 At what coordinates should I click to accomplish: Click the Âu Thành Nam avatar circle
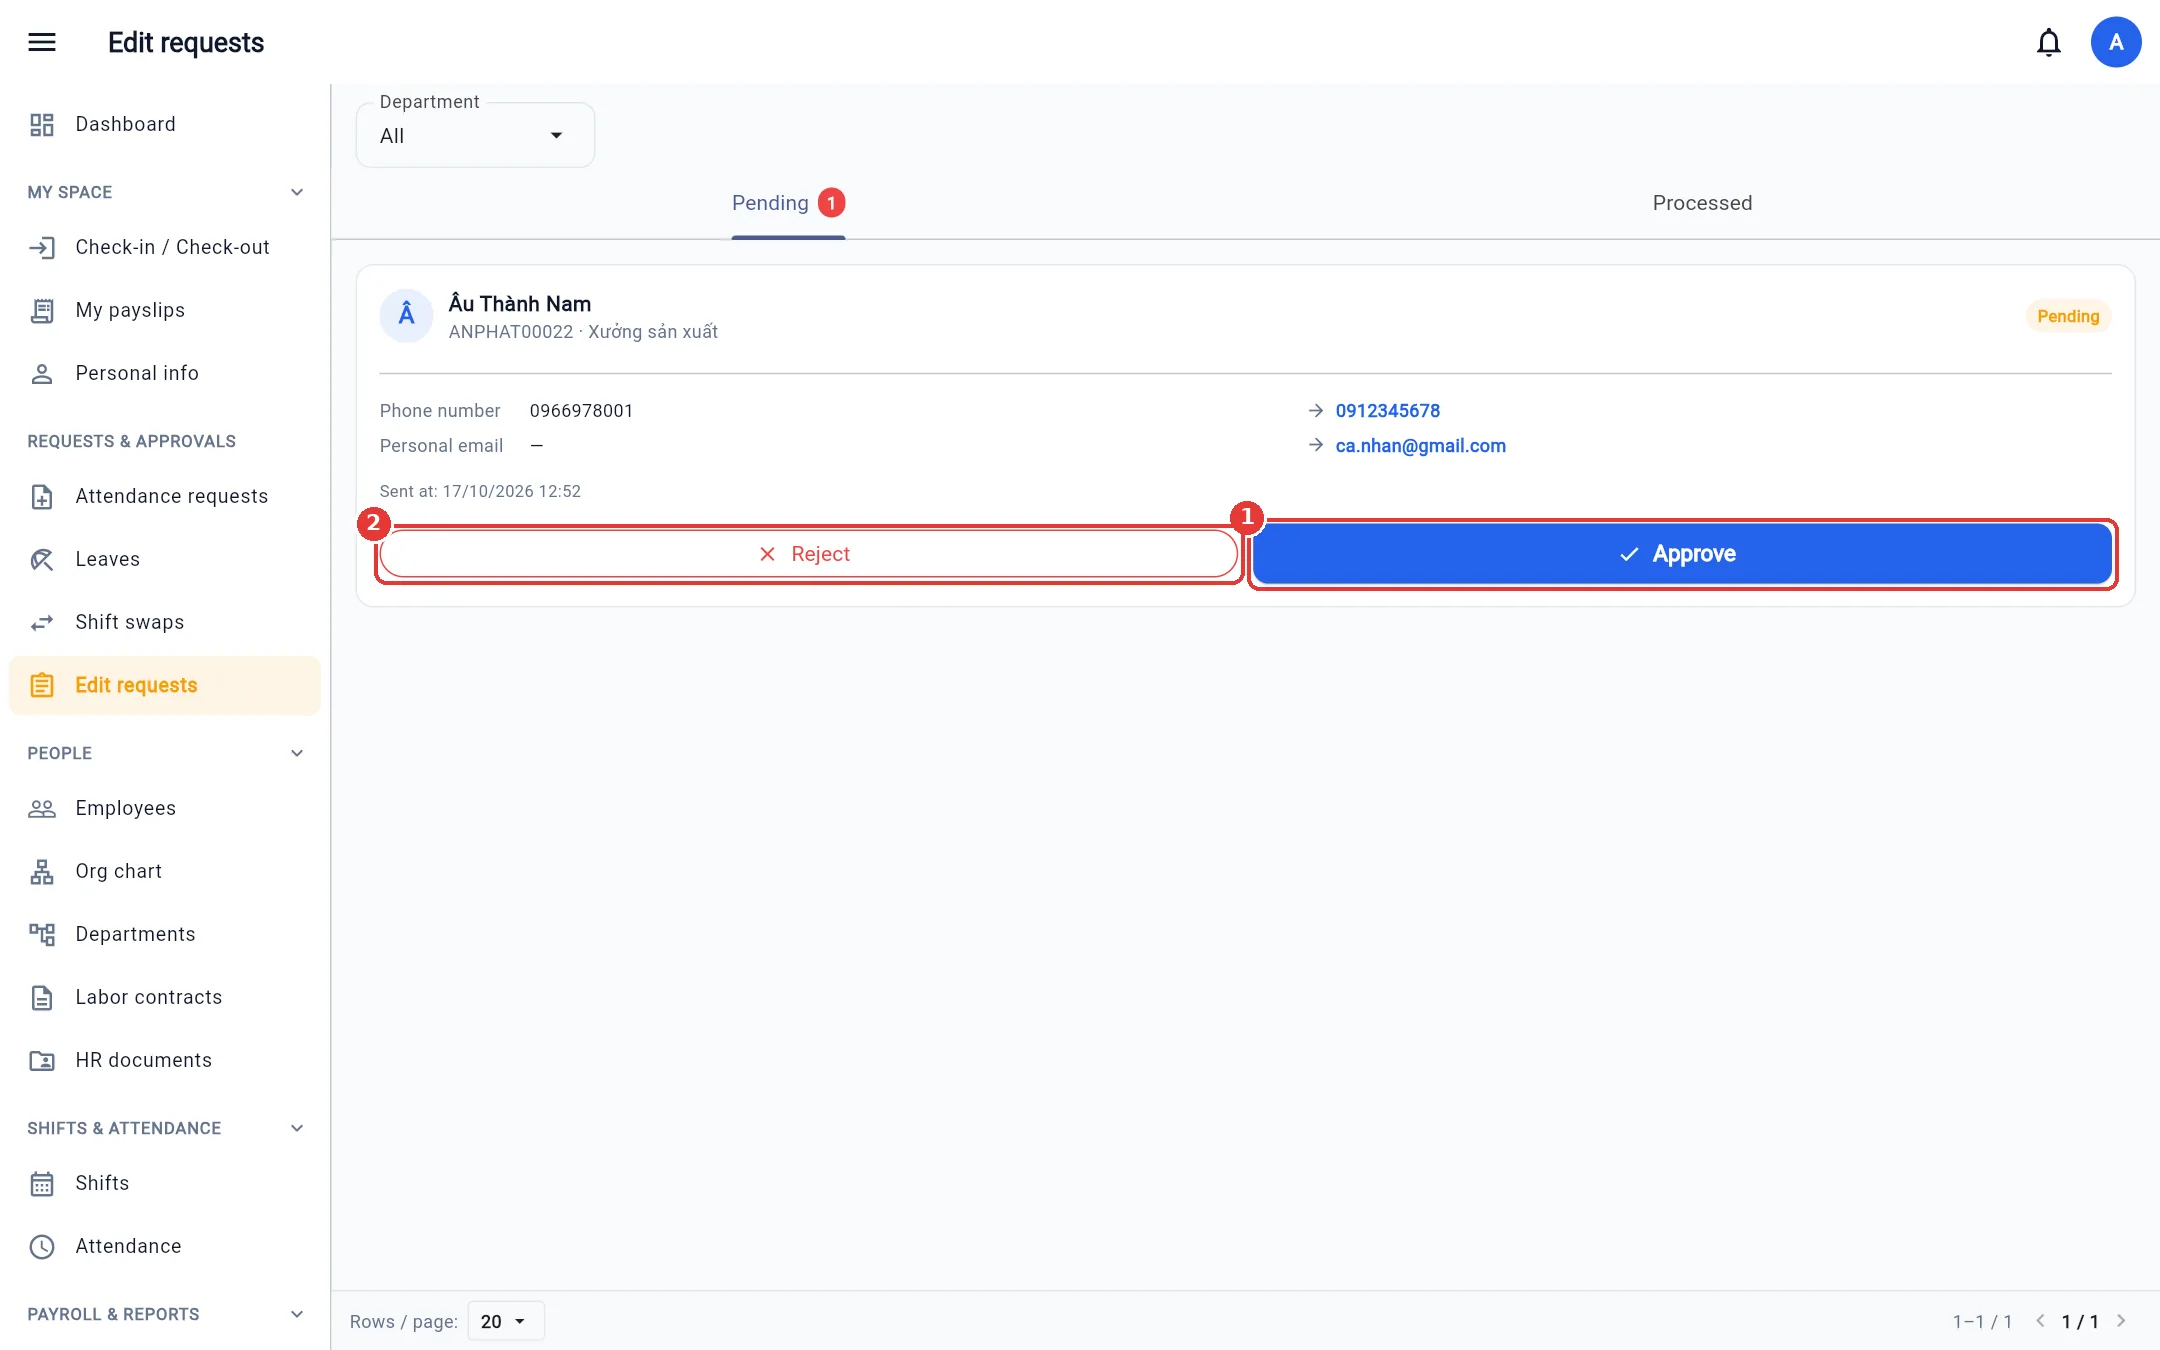(406, 316)
